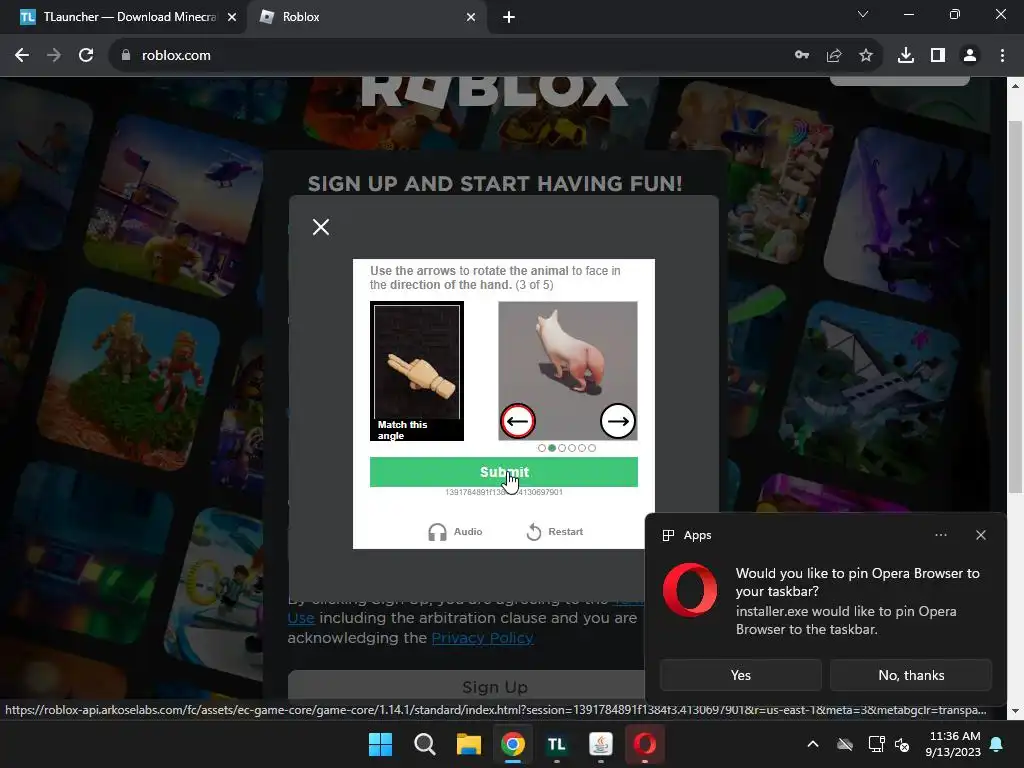Open the network display tray icon
Viewport: 1024px width, 768px height.
[876, 744]
